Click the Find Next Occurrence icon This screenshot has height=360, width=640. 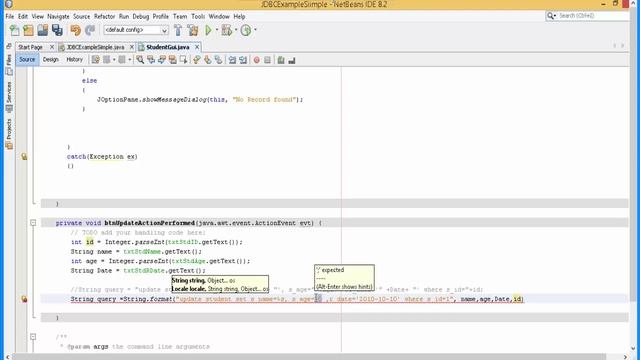point(162,60)
